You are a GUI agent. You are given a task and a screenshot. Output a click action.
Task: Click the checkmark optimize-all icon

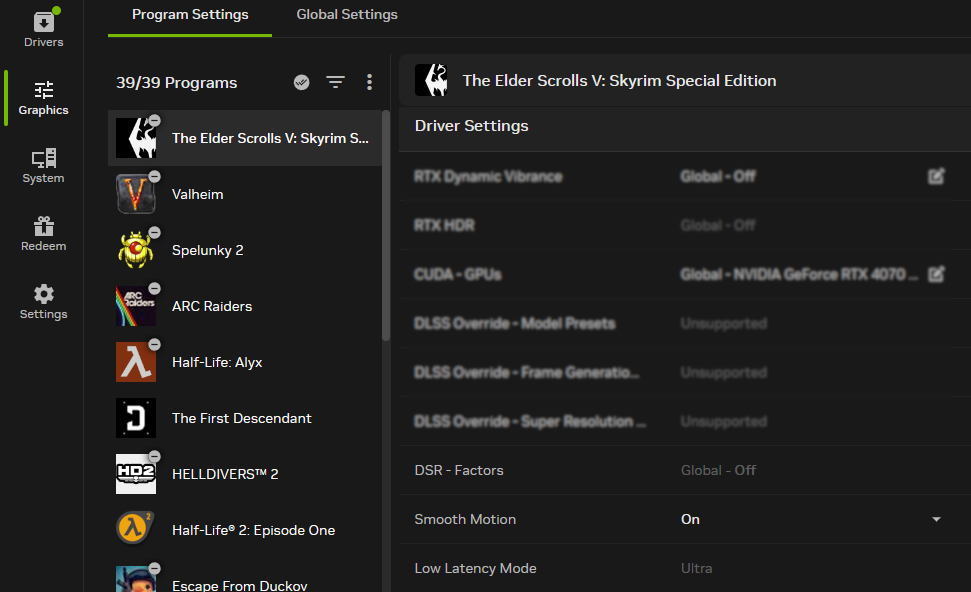point(302,82)
